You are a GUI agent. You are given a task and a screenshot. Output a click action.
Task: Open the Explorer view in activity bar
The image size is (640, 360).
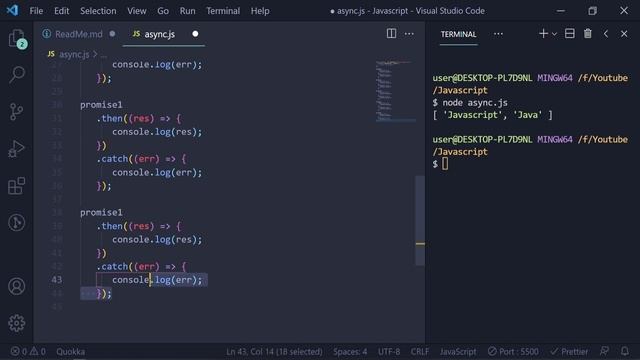pos(17,39)
